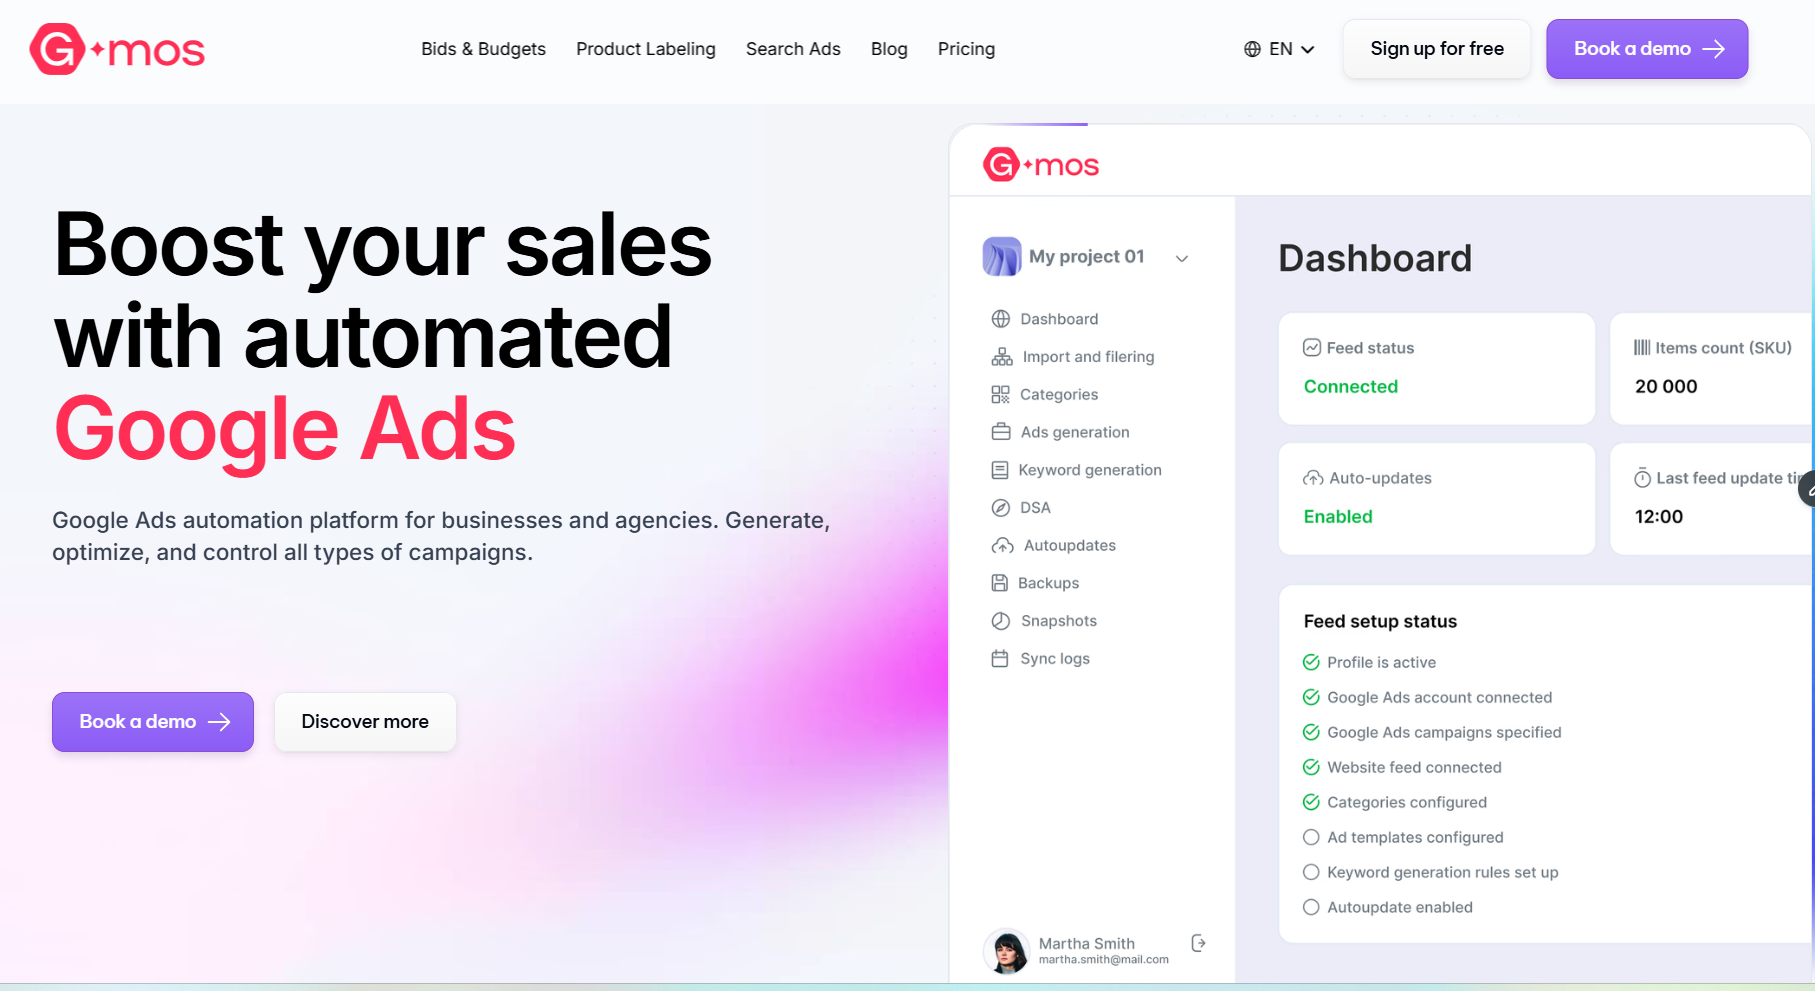Open Autoupdates in the sidebar
Viewport: 1815px width, 991px height.
coord(1070,546)
